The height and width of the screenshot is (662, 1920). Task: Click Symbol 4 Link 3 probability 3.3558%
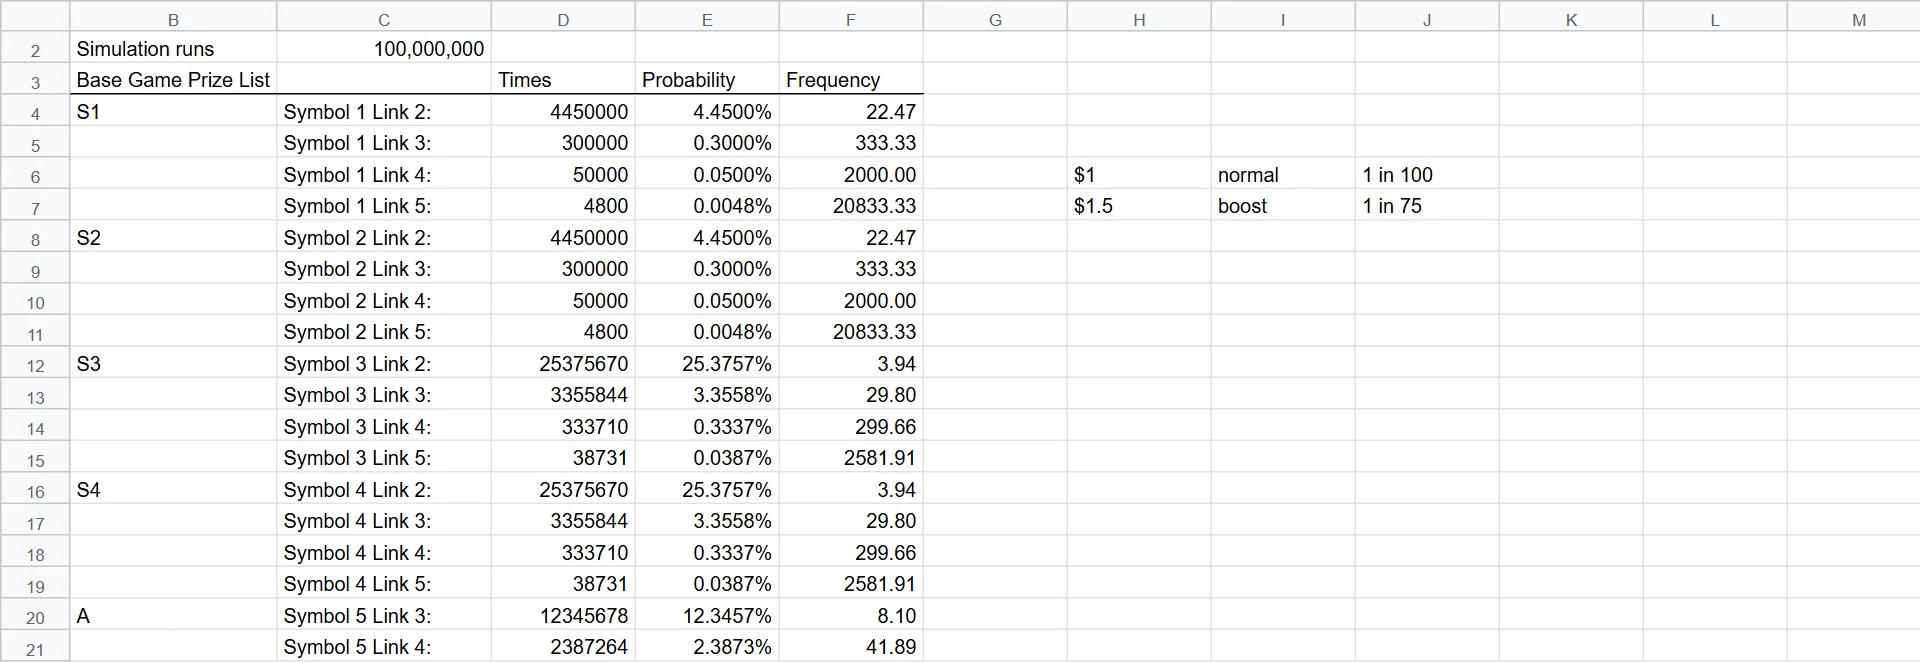[x=707, y=521]
